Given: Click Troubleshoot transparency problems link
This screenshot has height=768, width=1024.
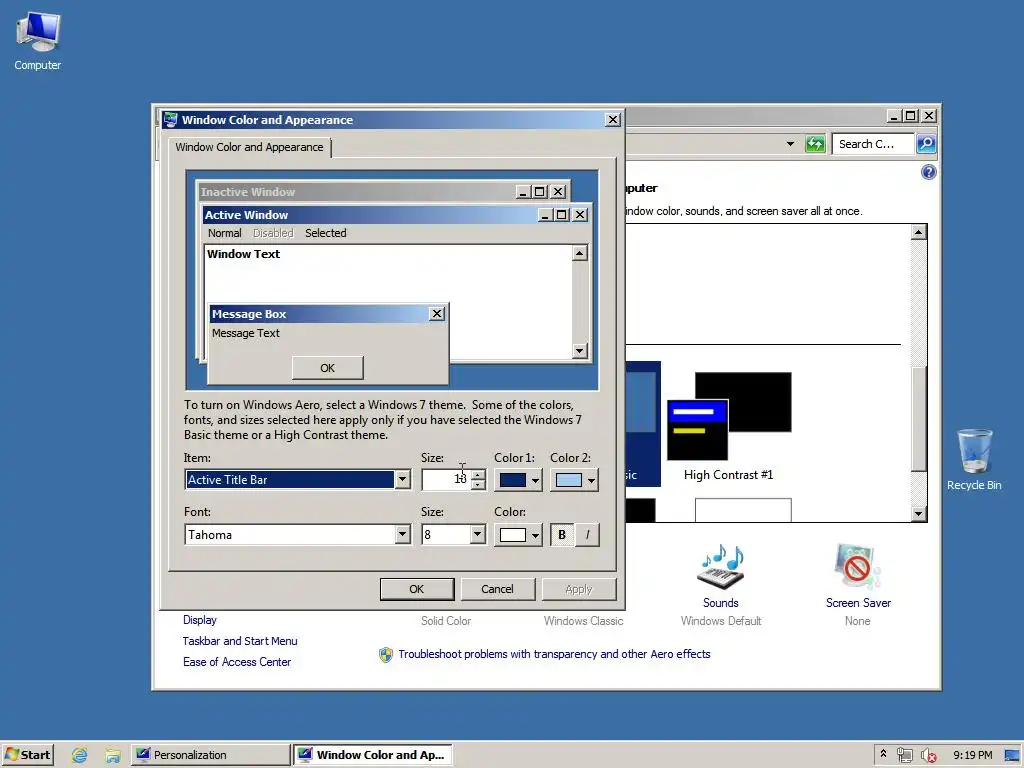Looking at the screenshot, I should pos(554,654).
